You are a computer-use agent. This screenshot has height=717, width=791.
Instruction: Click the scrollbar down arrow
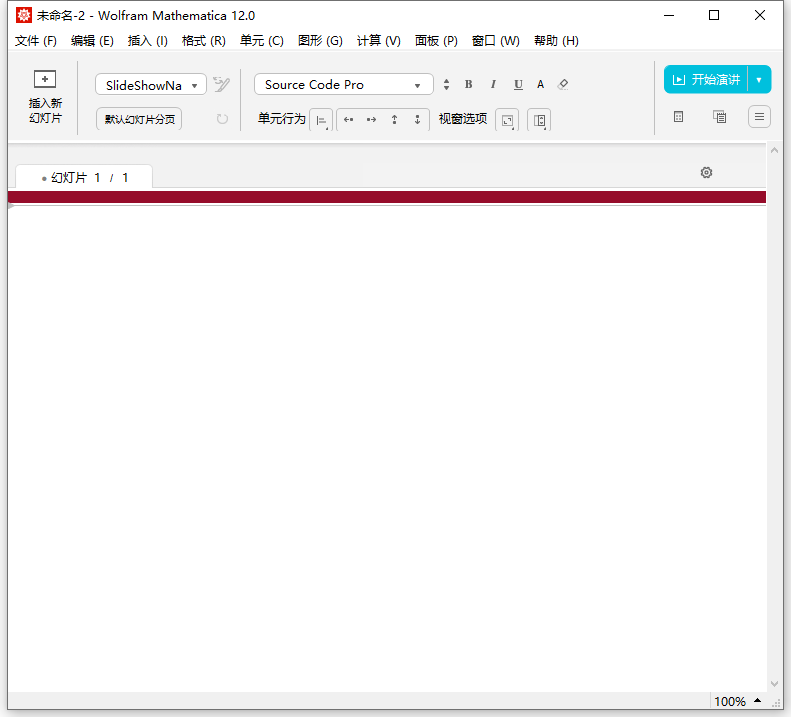(x=774, y=684)
